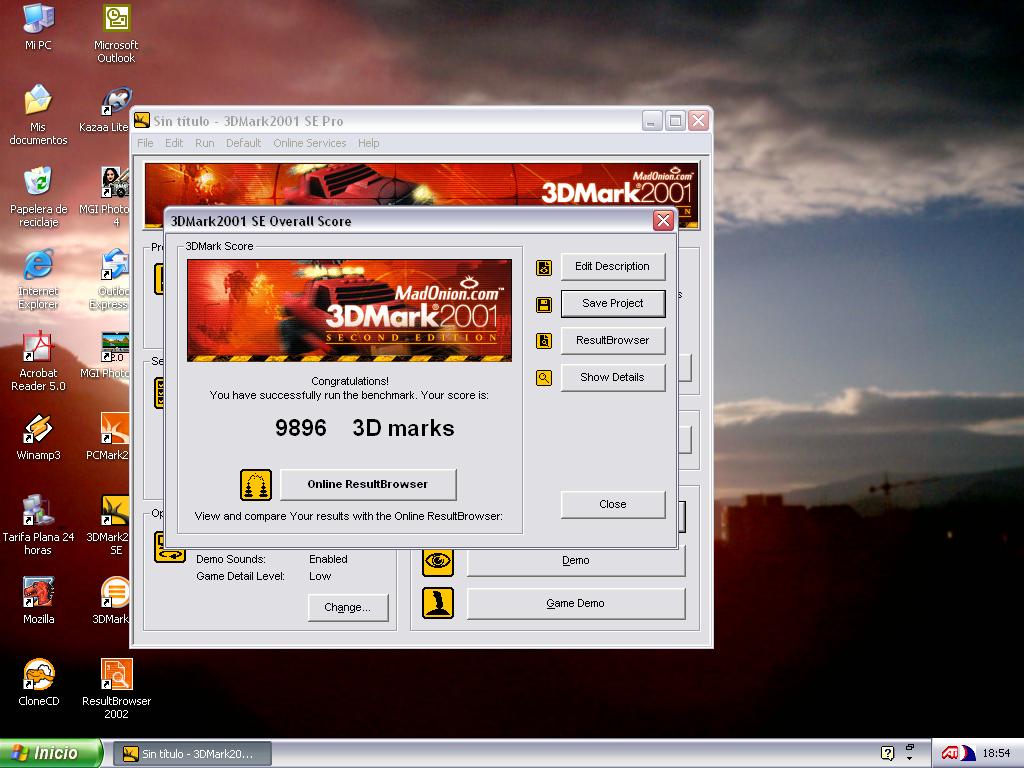The image size is (1024, 768).
Task: Maximize the 3DMark2001 SE Pro window
Action: [675, 121]
